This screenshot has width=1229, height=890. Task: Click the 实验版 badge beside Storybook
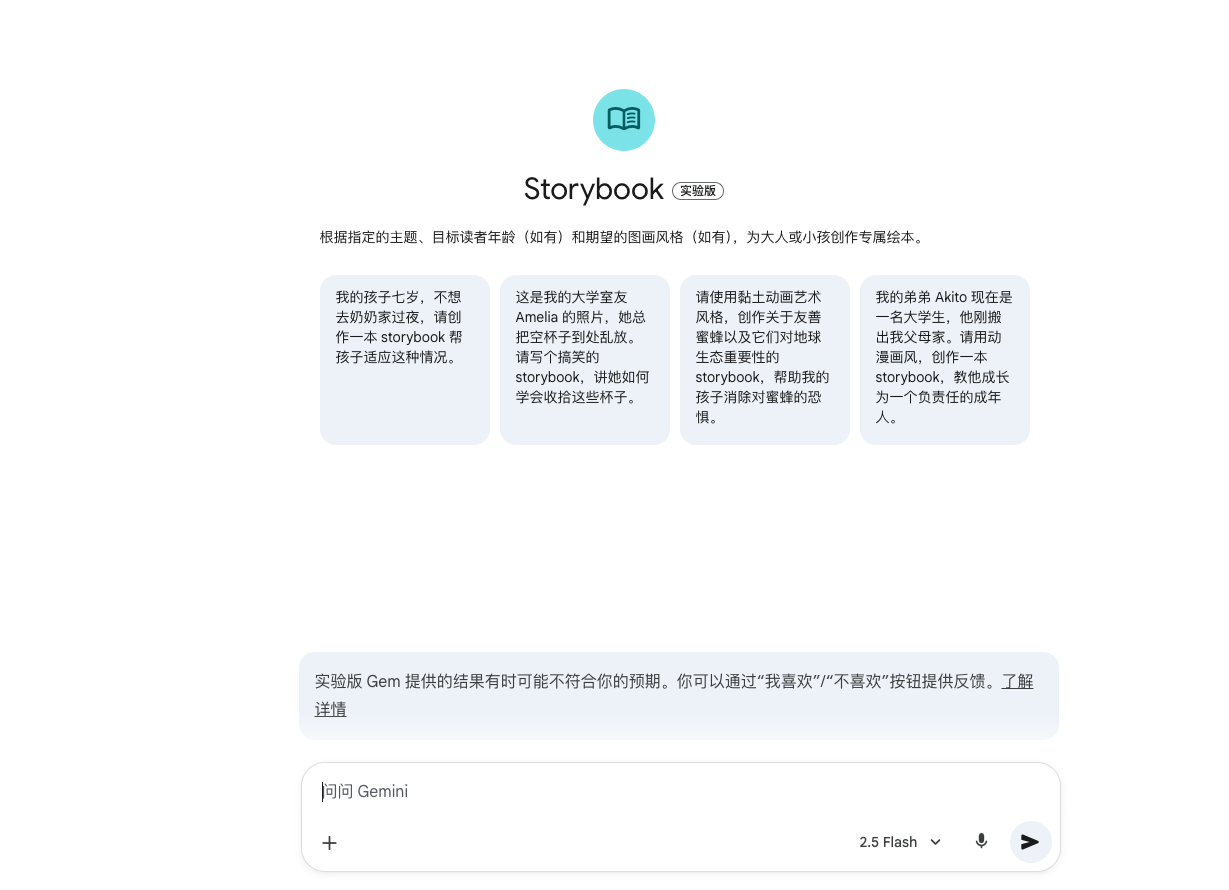point(697,191)
